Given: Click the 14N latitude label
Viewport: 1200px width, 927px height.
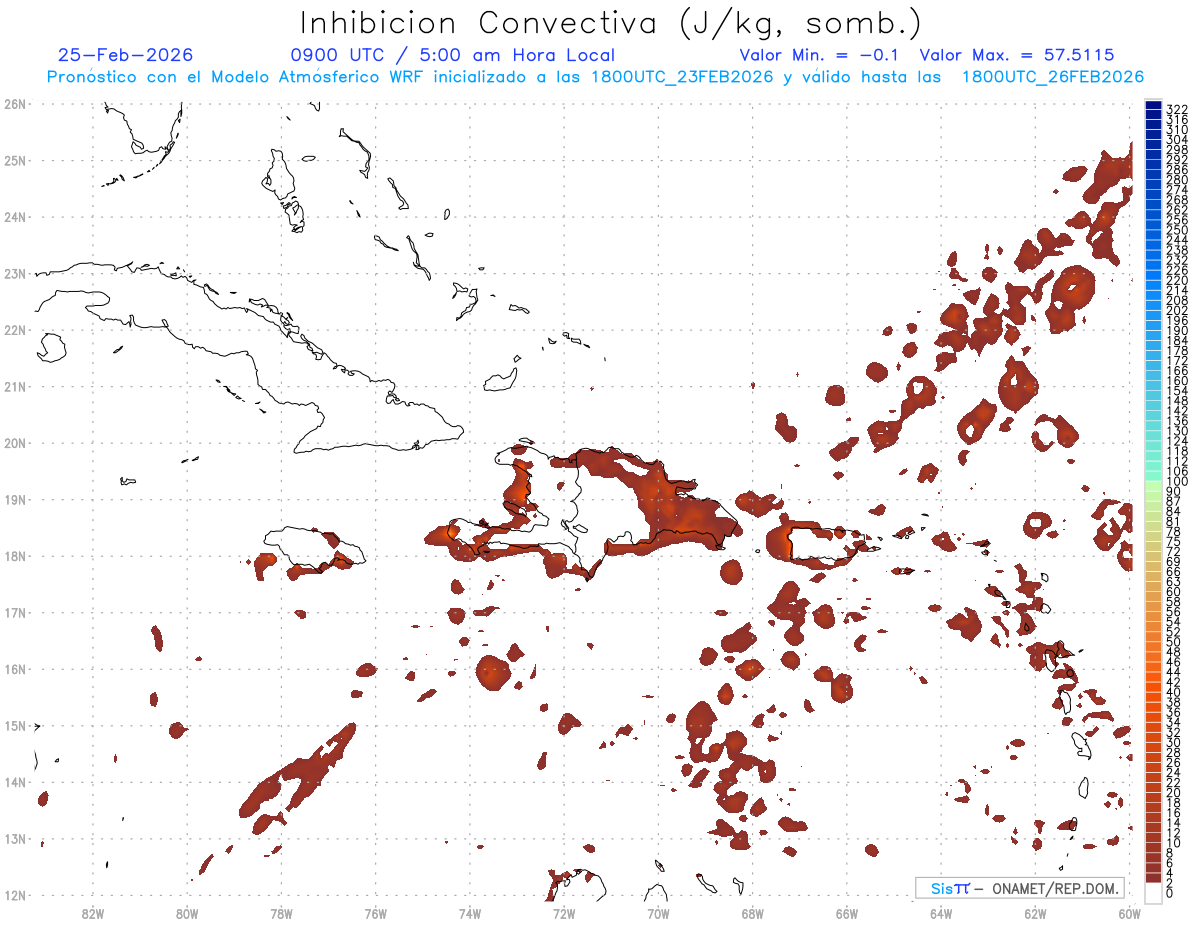Looking at the screenshot, I should (14, 782).
